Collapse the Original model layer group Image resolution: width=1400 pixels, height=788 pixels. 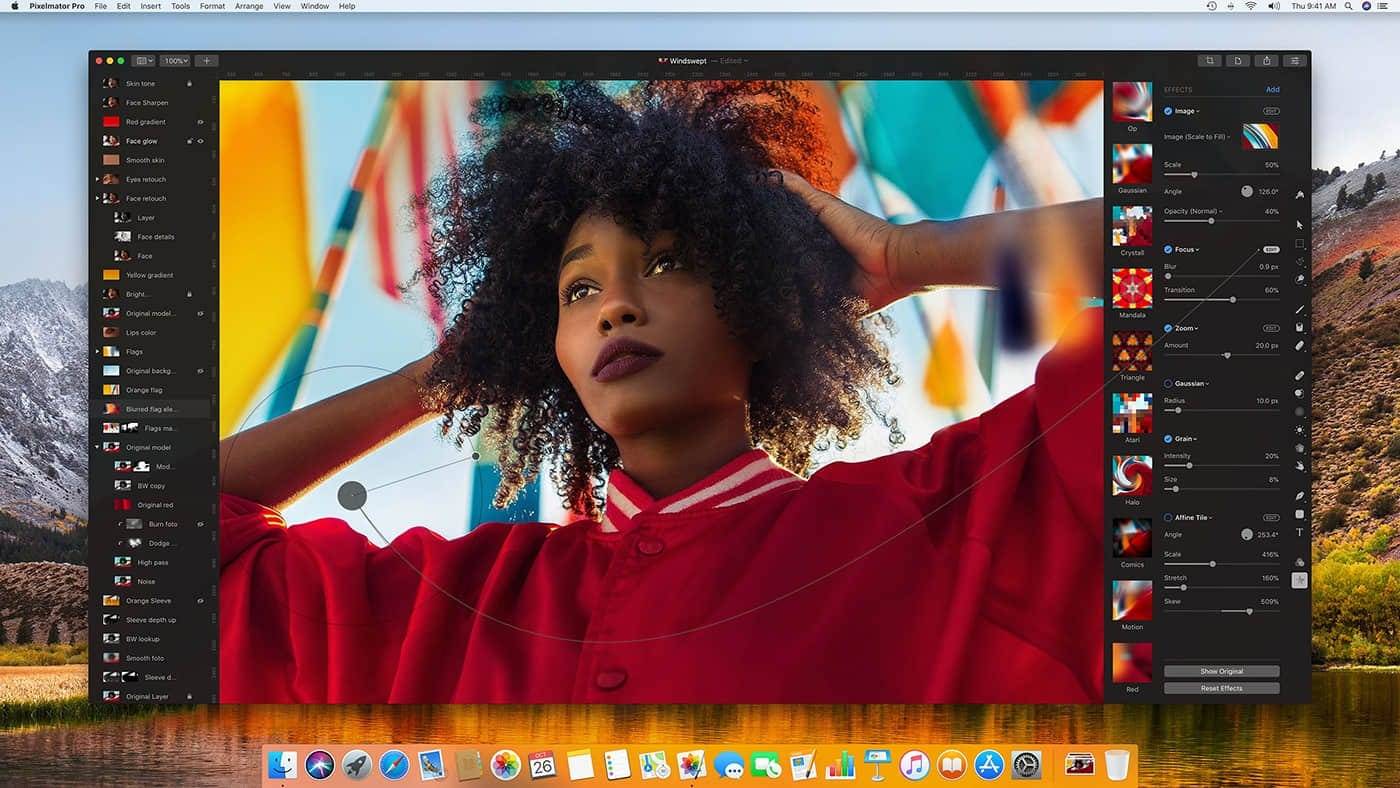click(97, 447)
